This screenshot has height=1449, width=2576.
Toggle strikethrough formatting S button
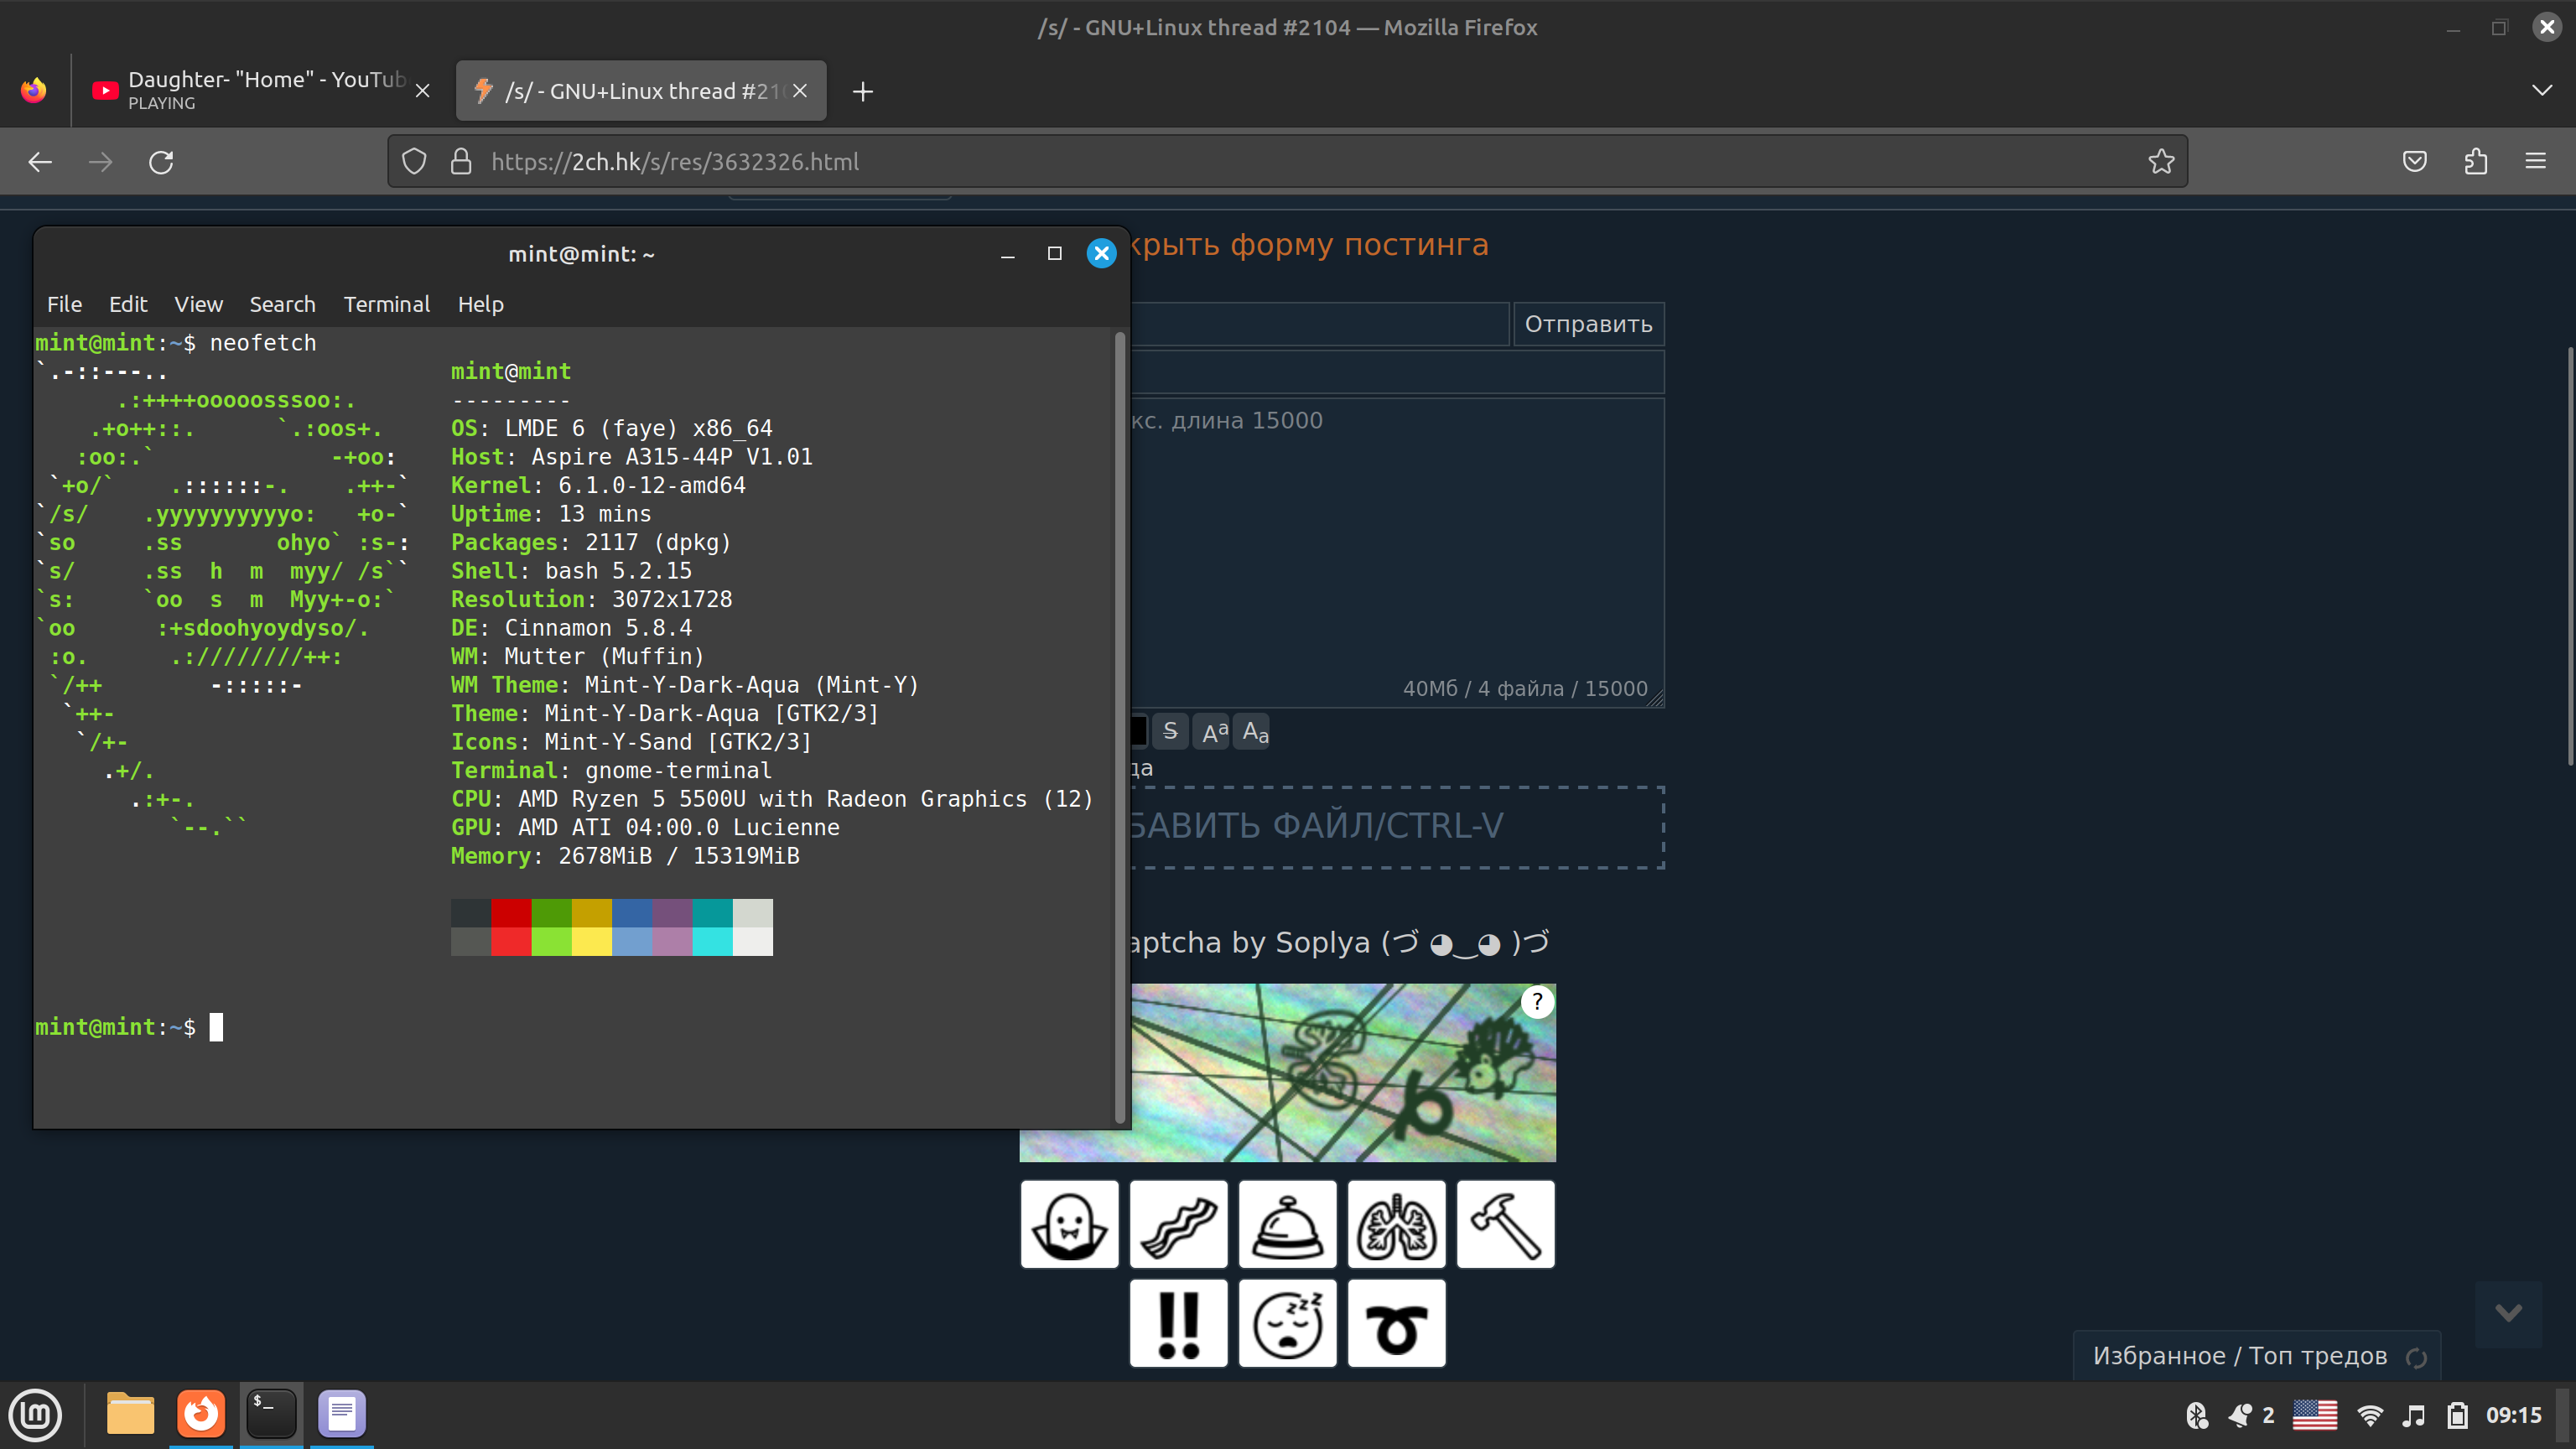[x=1170, y=731]
